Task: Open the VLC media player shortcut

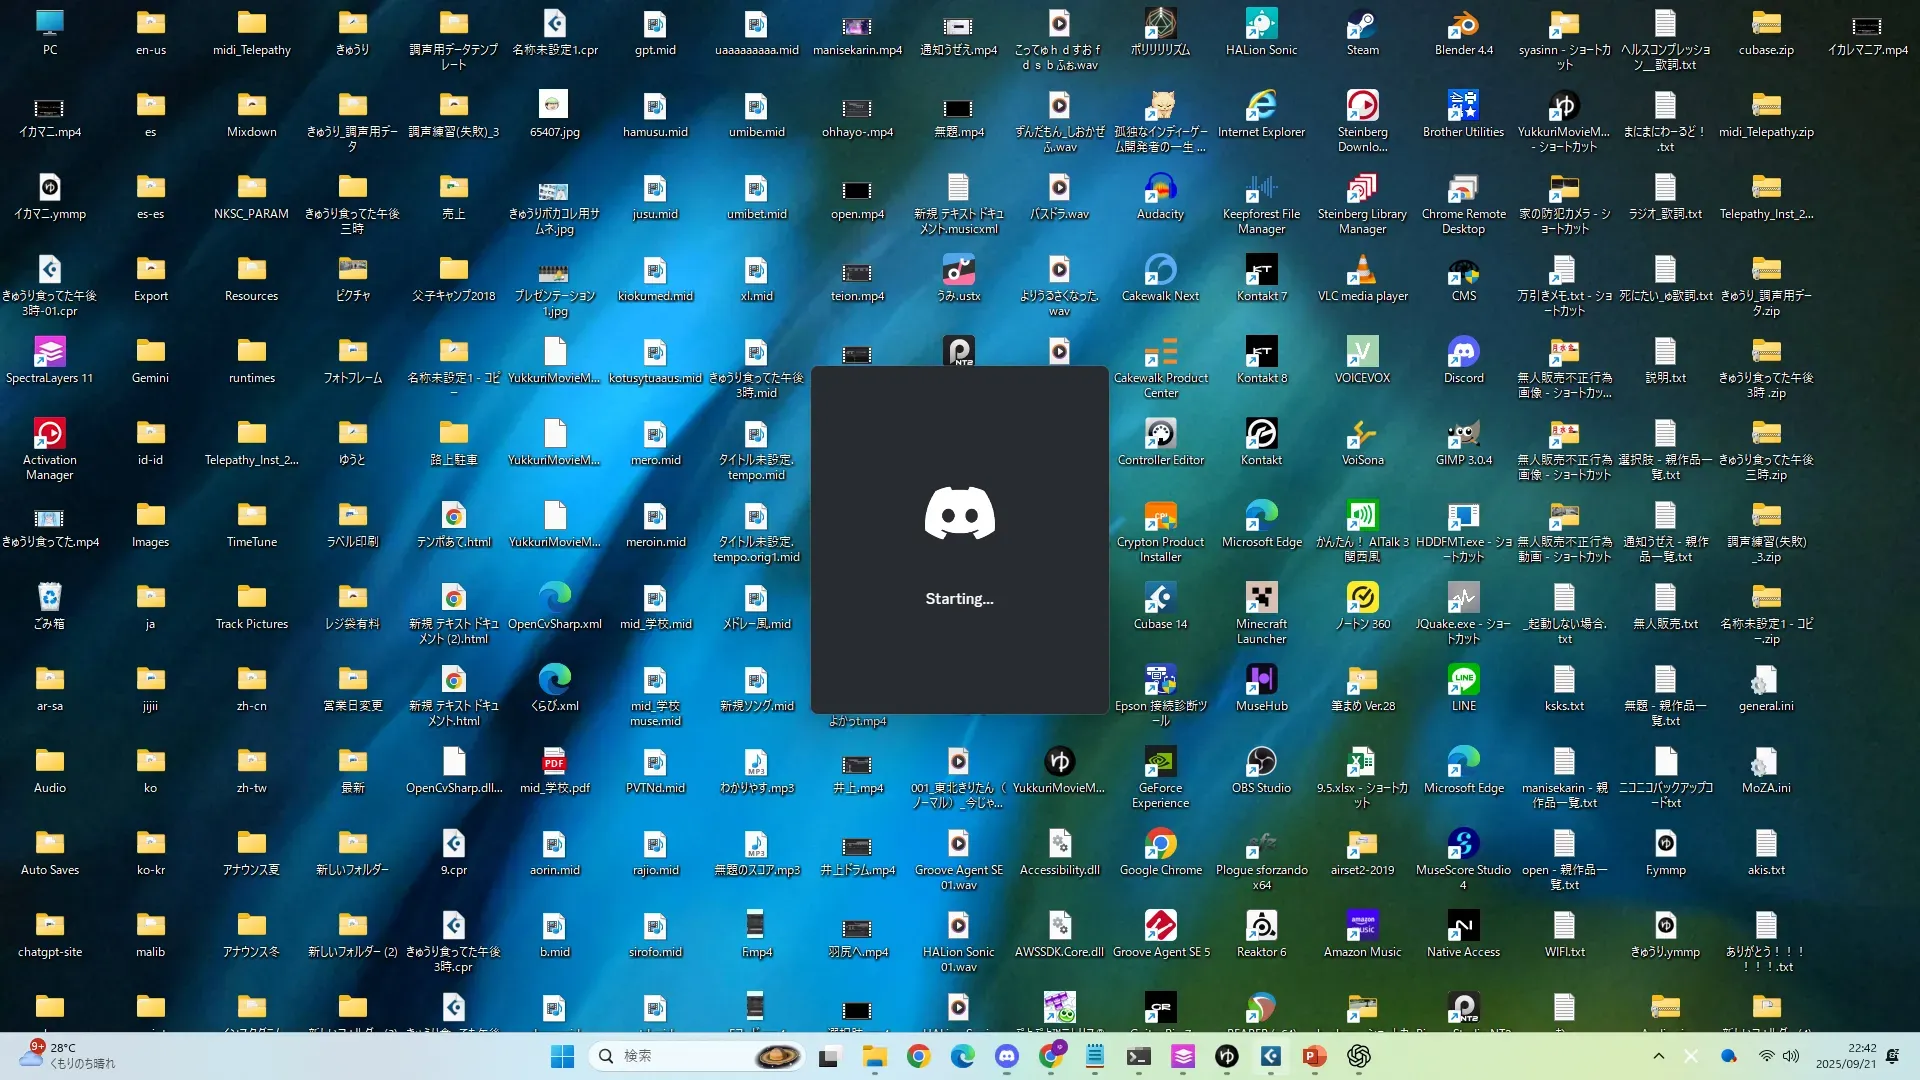Action: tap(1362, 272)
